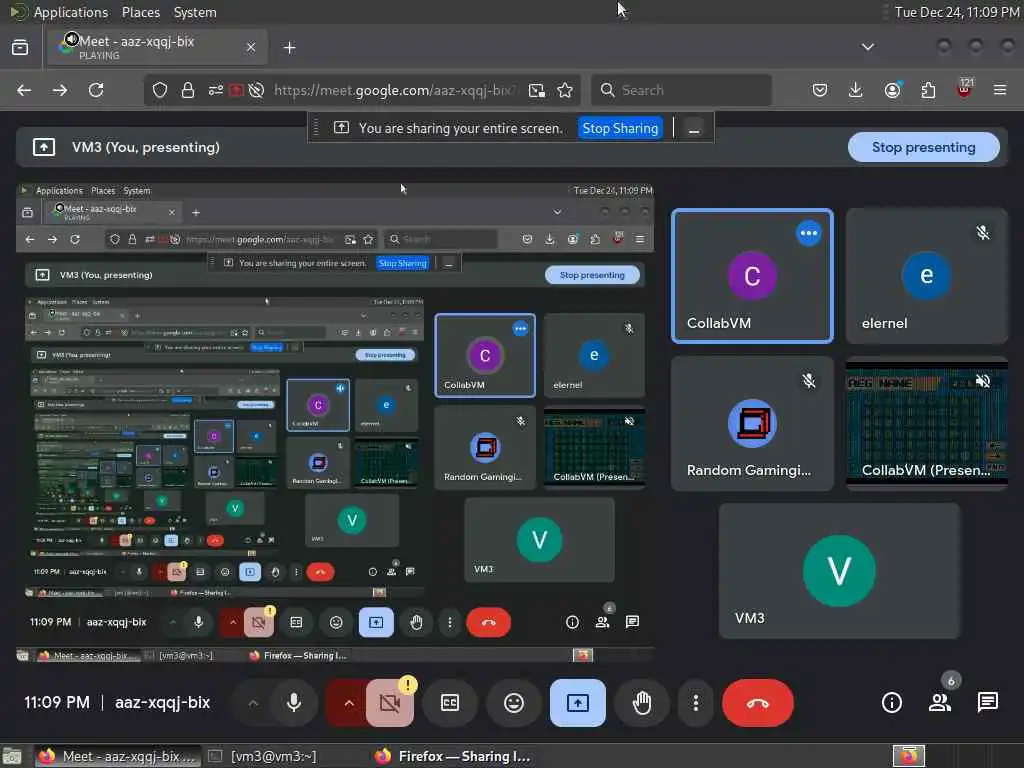Open screen sharing indicator in address bar
This screenshot has height=768, width=1024.
click(x=236, y=90)
